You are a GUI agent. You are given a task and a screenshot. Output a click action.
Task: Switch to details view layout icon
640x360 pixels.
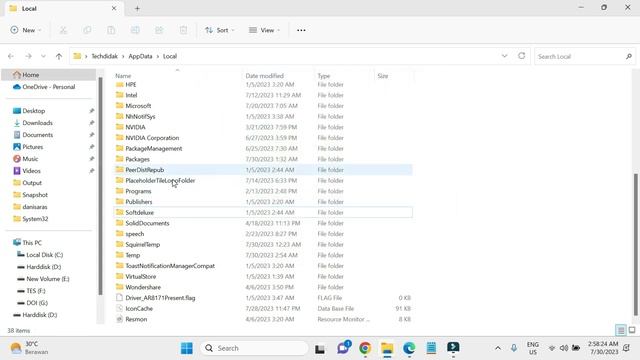point(620,330)
